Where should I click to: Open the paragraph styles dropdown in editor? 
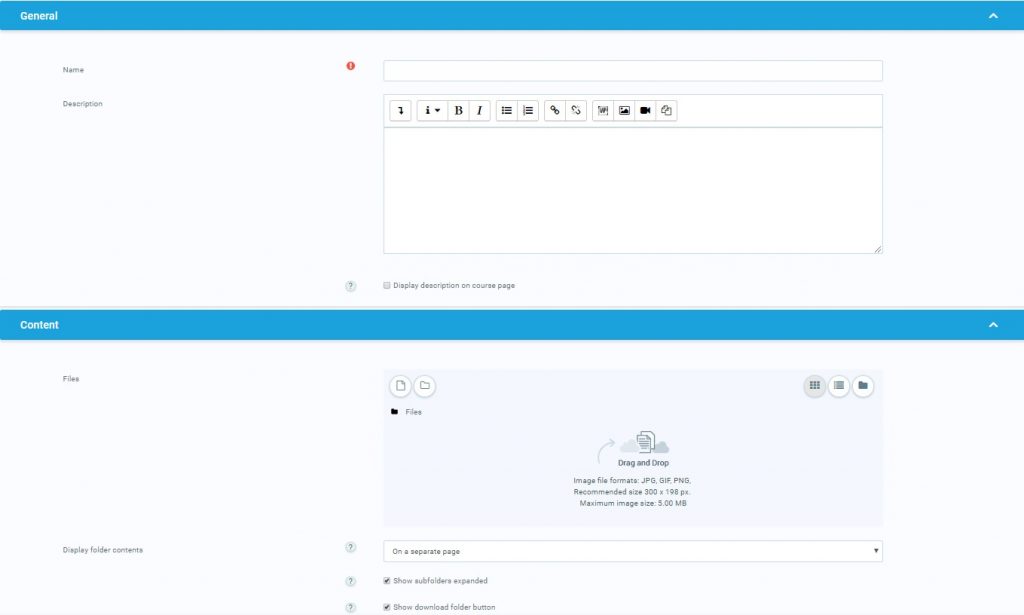click(x=432, y=111)
